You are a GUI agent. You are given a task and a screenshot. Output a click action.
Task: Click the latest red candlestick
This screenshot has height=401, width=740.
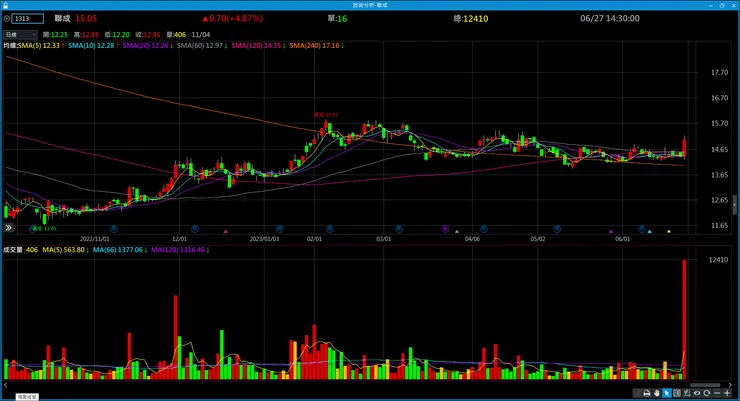[684, 147]
